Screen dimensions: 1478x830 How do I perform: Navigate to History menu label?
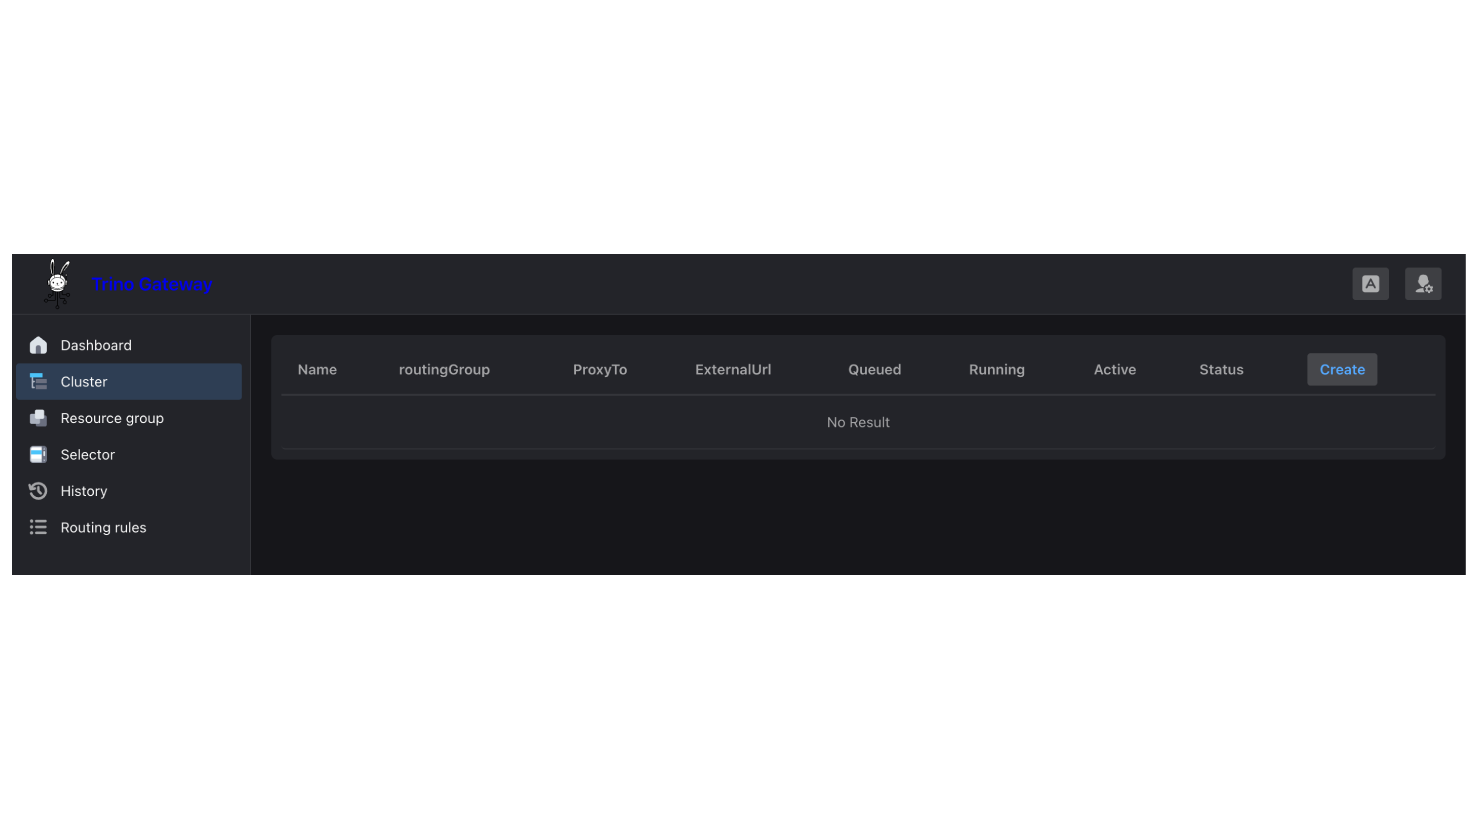[x=84, y=491]
